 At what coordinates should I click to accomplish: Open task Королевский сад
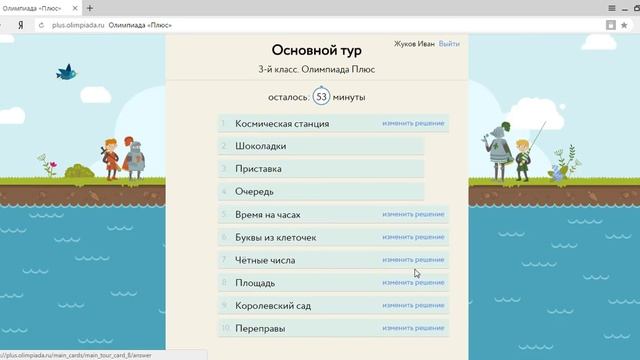[273, 306]
